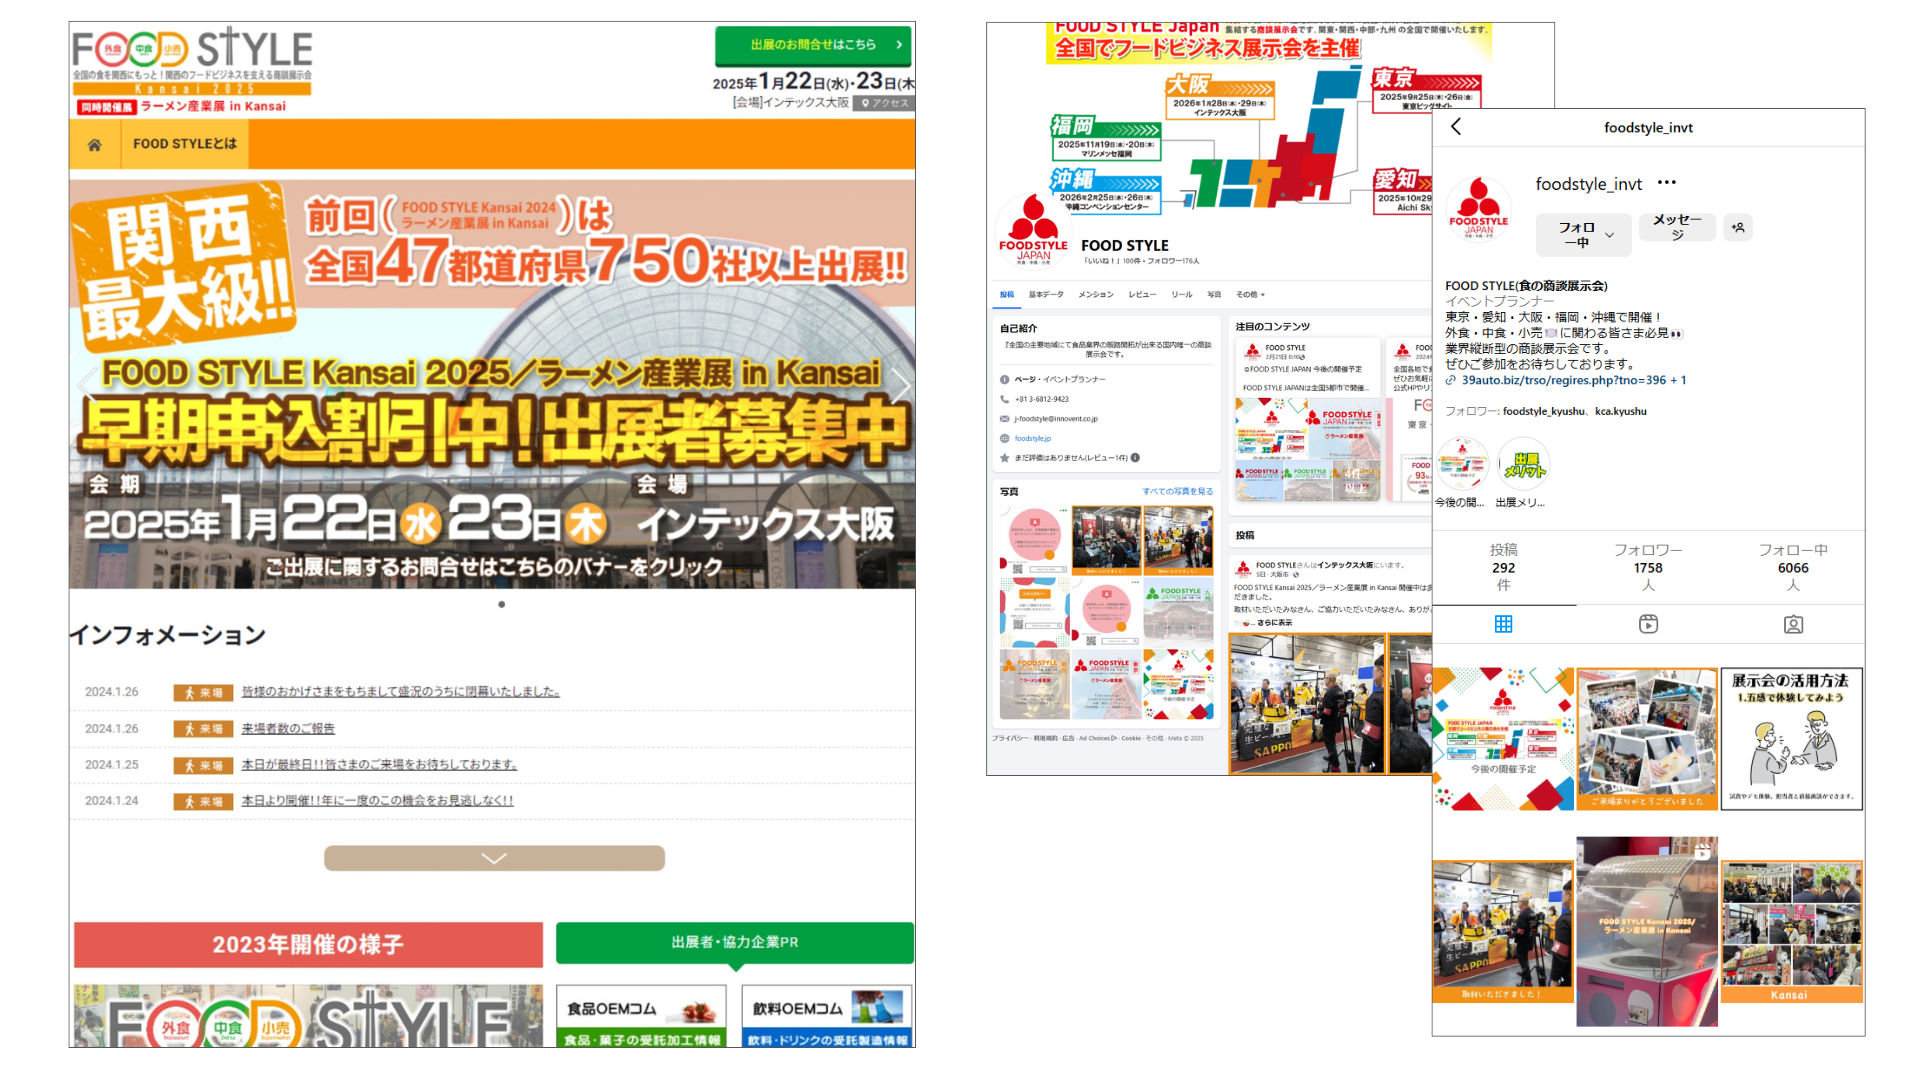Click the star icon beside the review rating
This screenshot has width=1920, height=1080.
click(1004, 458)
